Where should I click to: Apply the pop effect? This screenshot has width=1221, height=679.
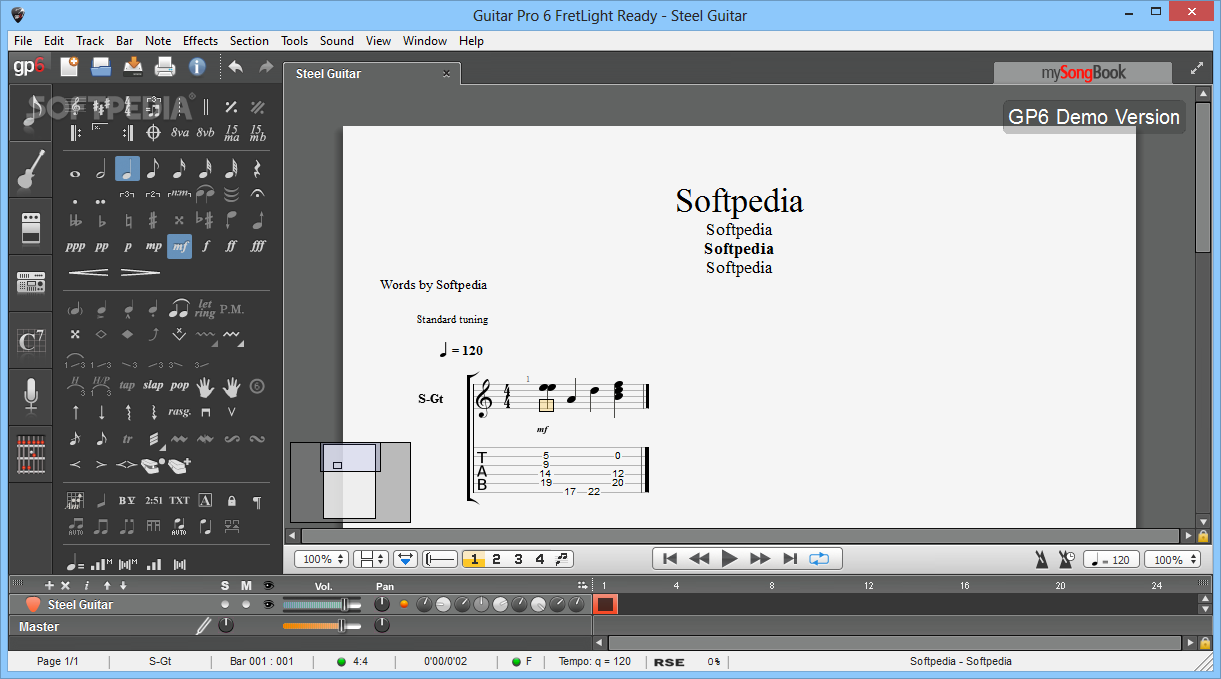click(179, 385)
